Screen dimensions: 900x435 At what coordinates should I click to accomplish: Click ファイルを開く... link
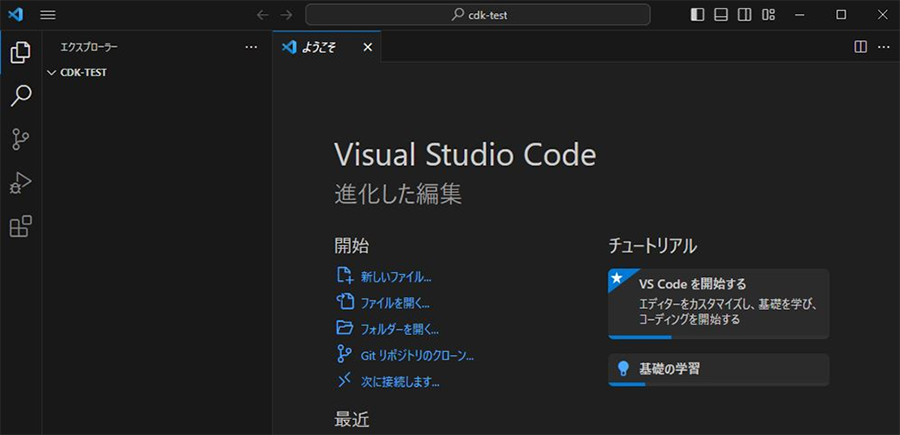click(395, 304)
